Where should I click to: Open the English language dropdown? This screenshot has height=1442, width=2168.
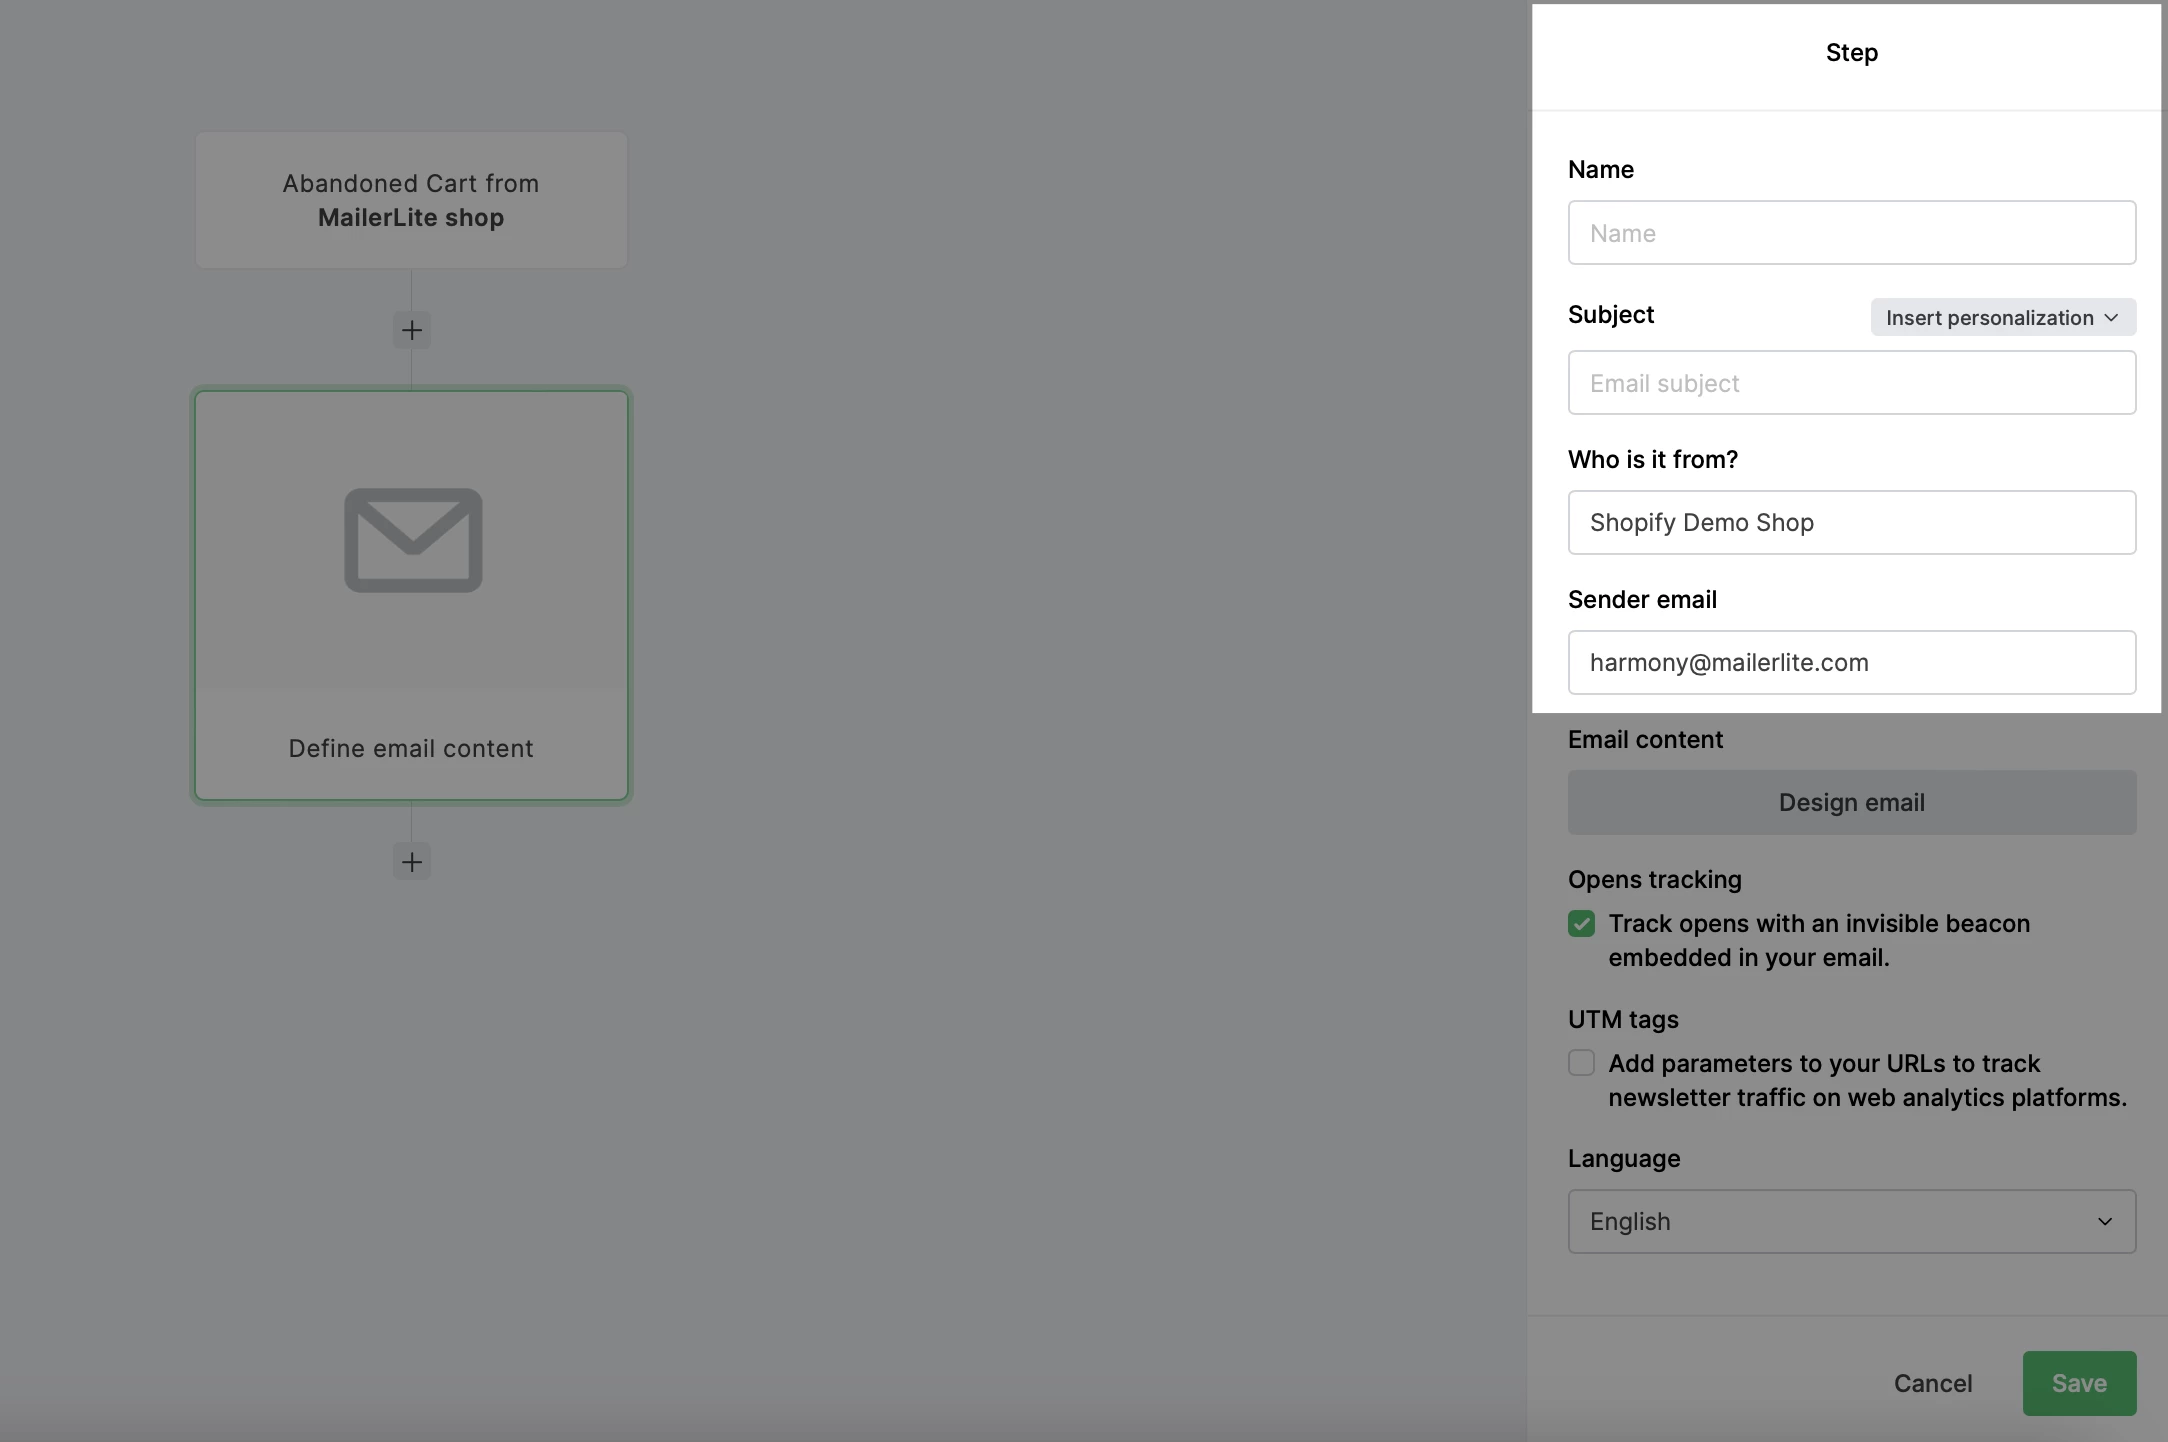tap(1850, 1222)
